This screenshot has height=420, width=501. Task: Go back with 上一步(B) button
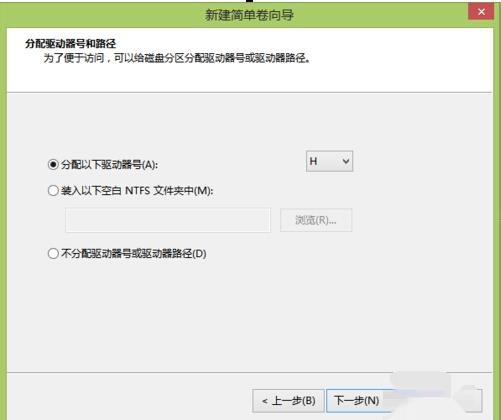pyautogui.click(x=288, y=401)
